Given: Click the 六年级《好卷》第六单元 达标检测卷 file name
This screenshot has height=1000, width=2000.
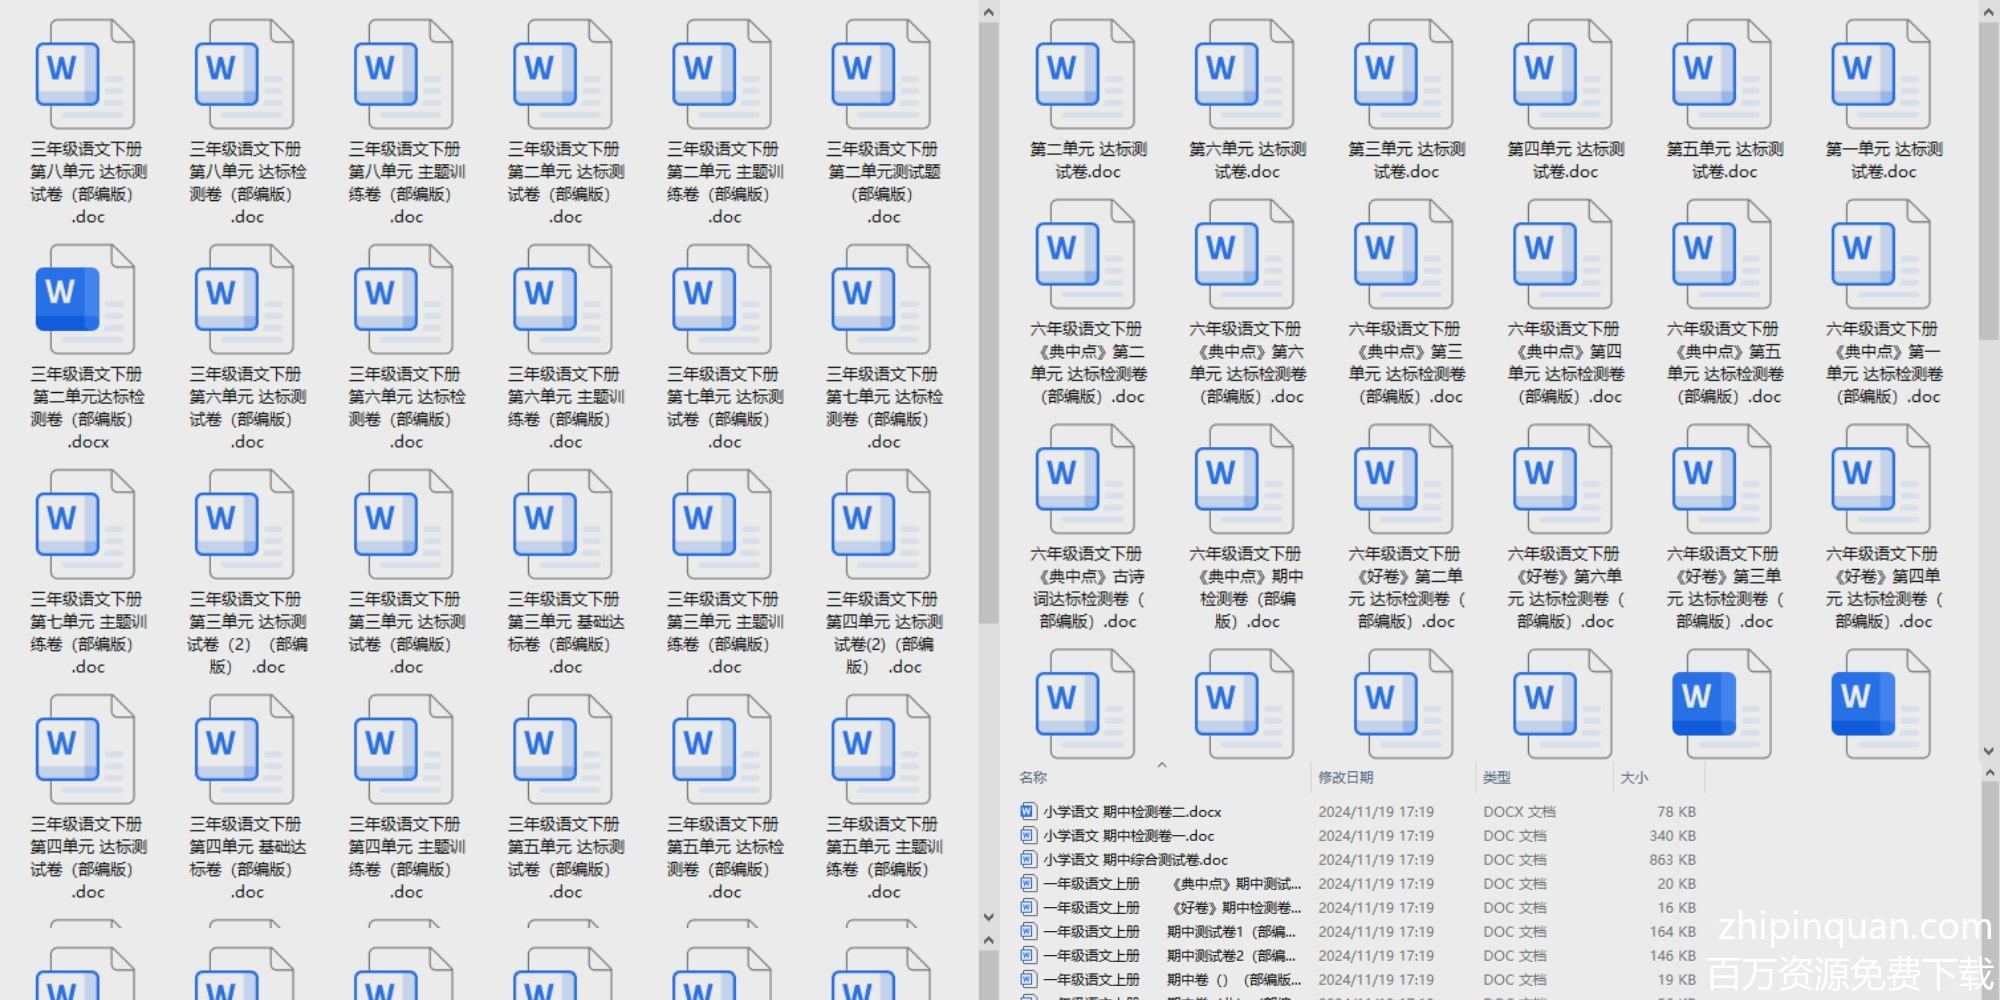Looking at the screenshot, I should pyautogui.click(x=1565, y=588).
